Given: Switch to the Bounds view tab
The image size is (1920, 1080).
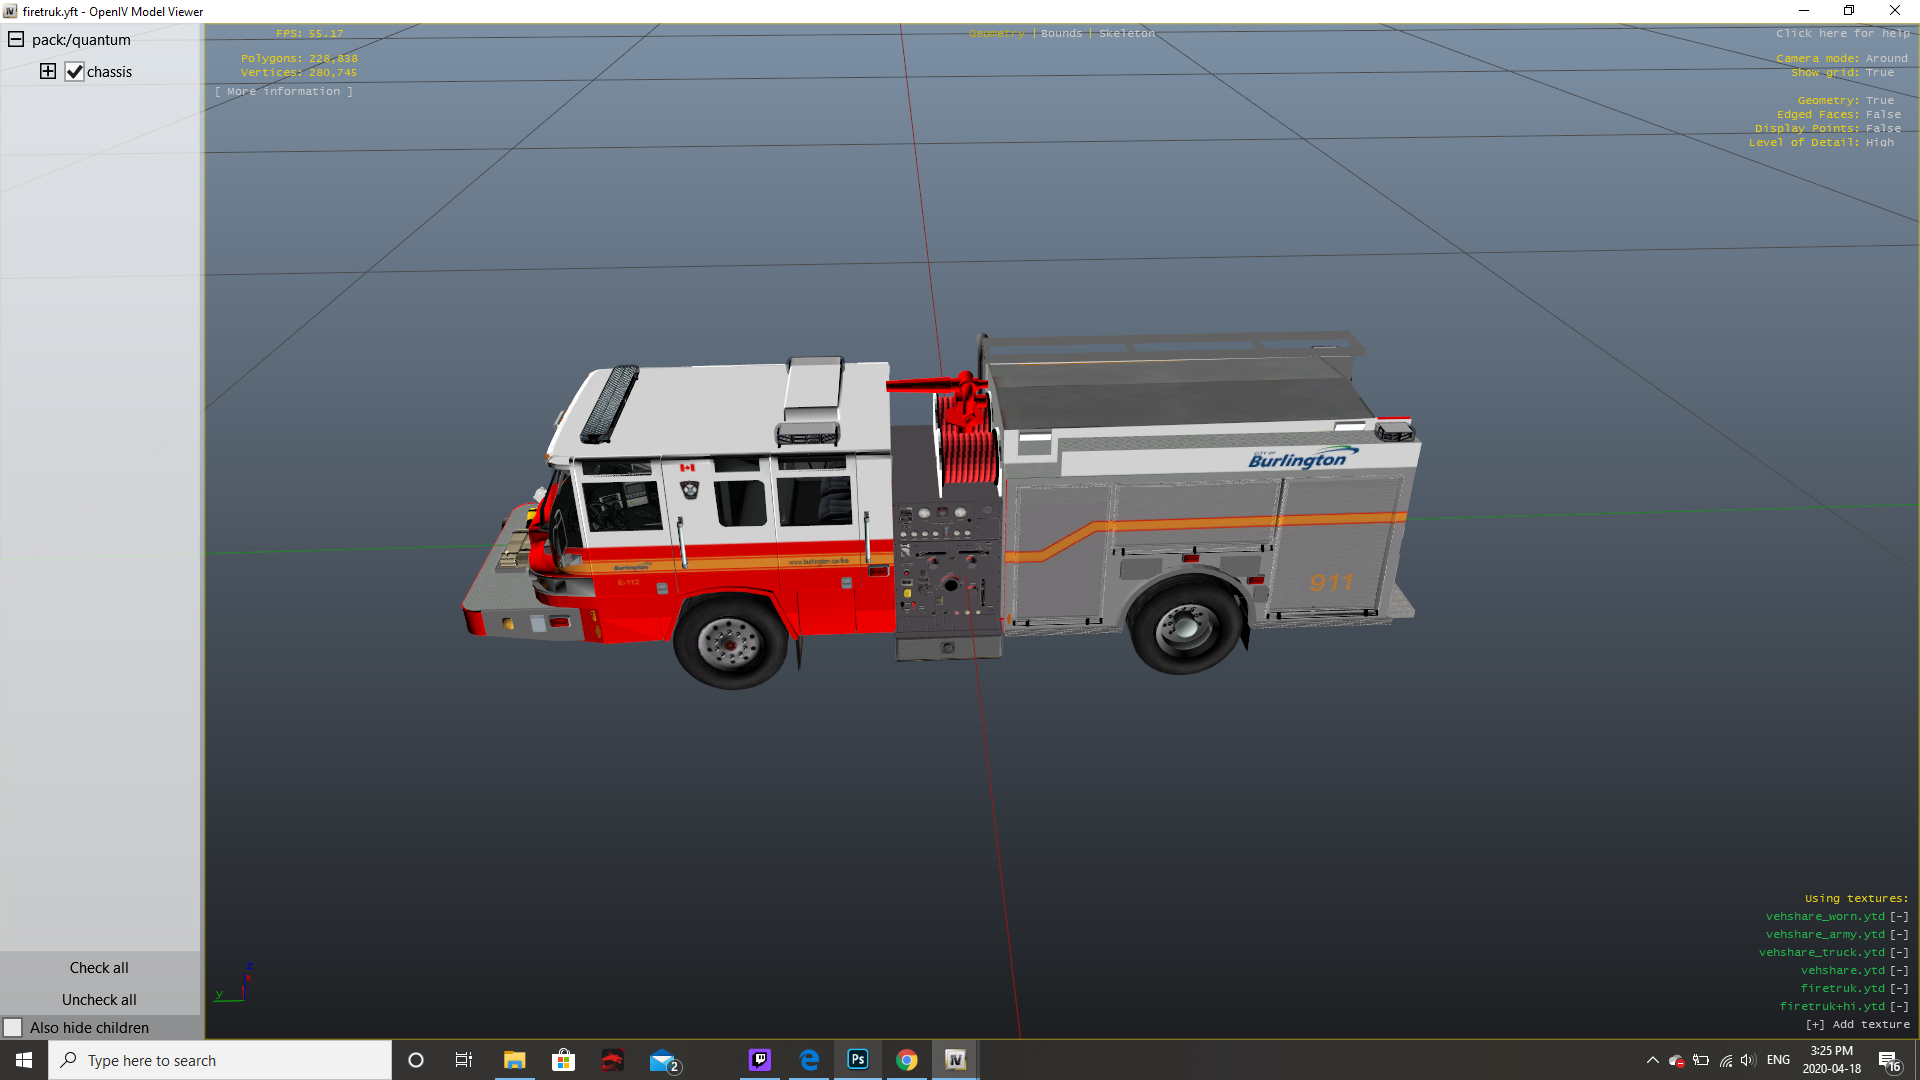Looking at the screenshot, I should point(1061,34).
